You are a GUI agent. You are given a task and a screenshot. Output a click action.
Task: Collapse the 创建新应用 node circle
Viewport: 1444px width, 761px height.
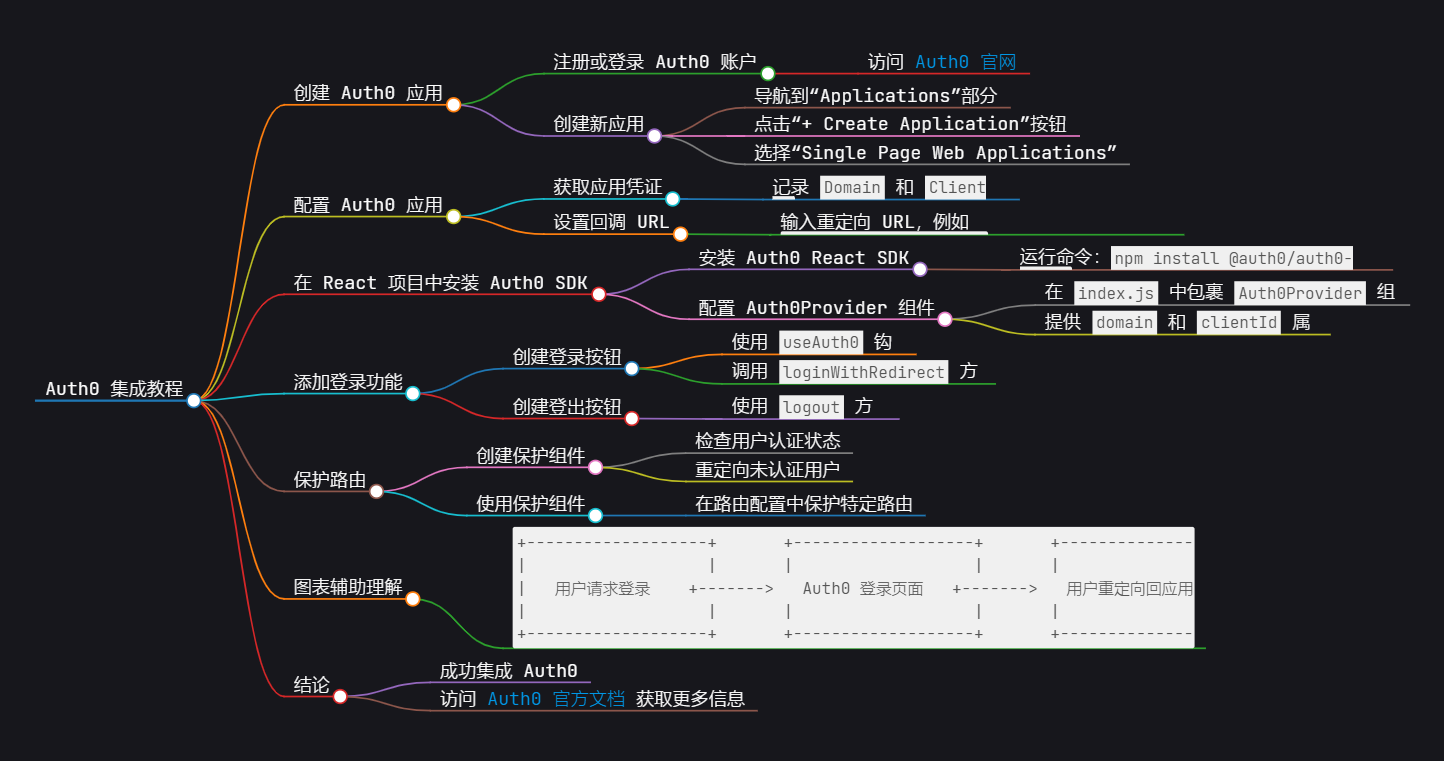coord(654,136)
